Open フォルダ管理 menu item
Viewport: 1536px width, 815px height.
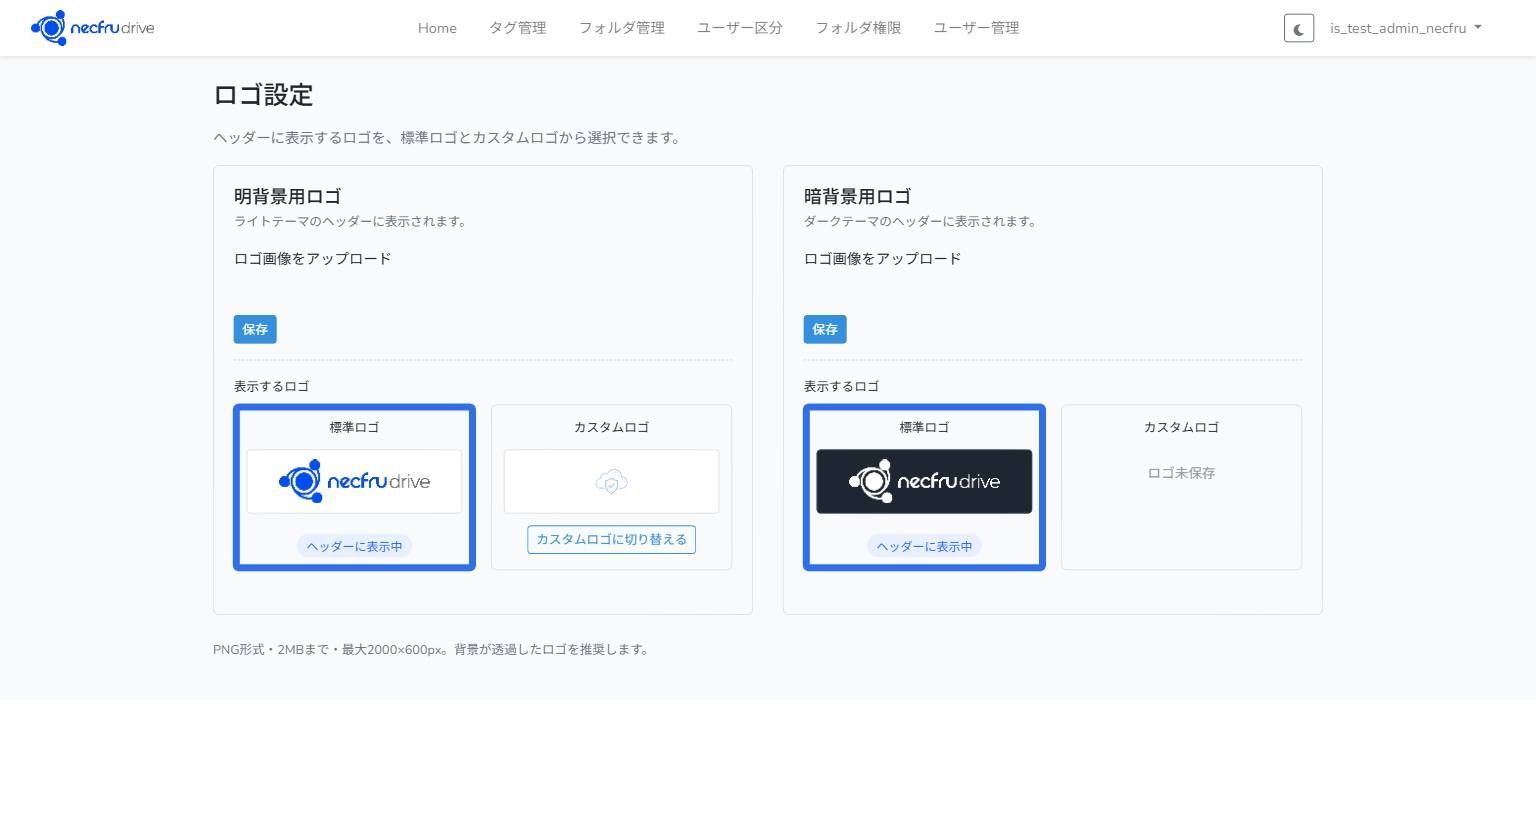pos(621,28)
